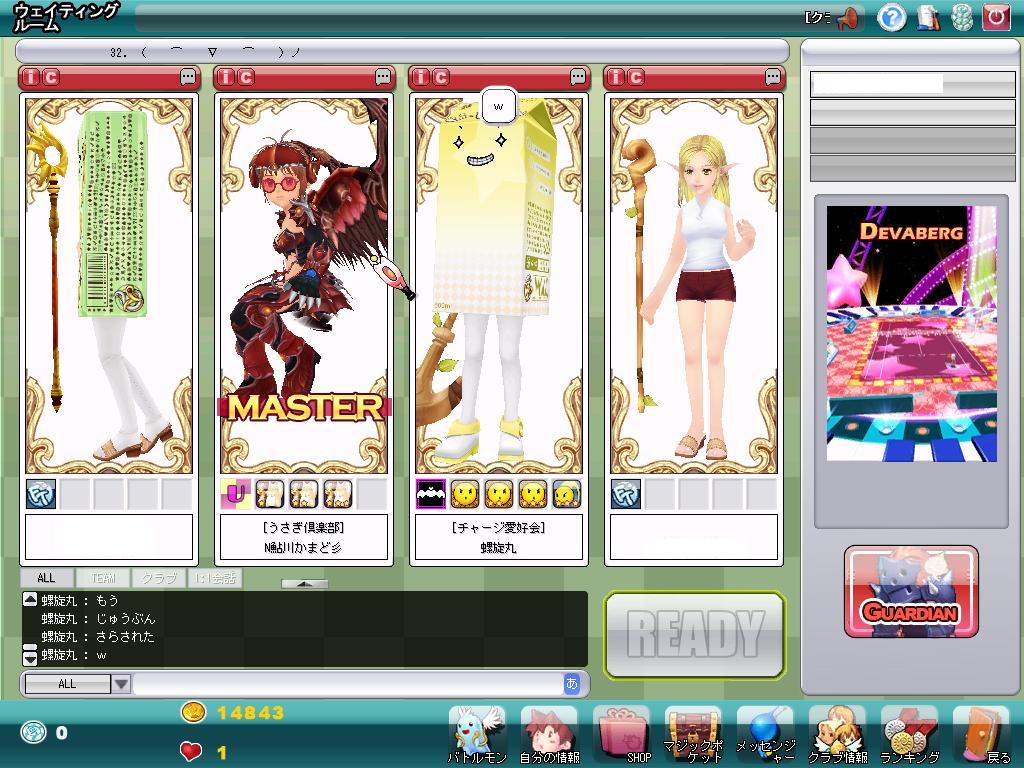Screen dimensions: 1024x768
Task: Open the マジックポケット treasure chest
Action: coord(693,734)
